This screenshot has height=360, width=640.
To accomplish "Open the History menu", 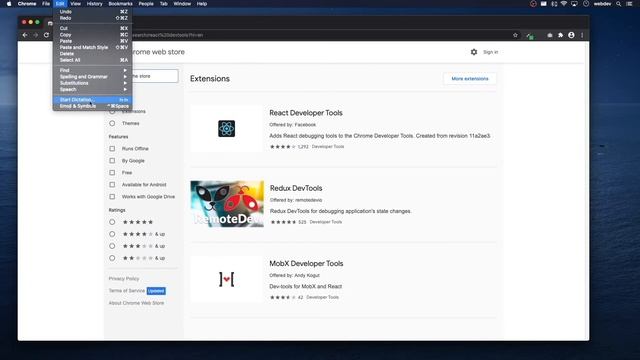I will click(x=94, y=4).
